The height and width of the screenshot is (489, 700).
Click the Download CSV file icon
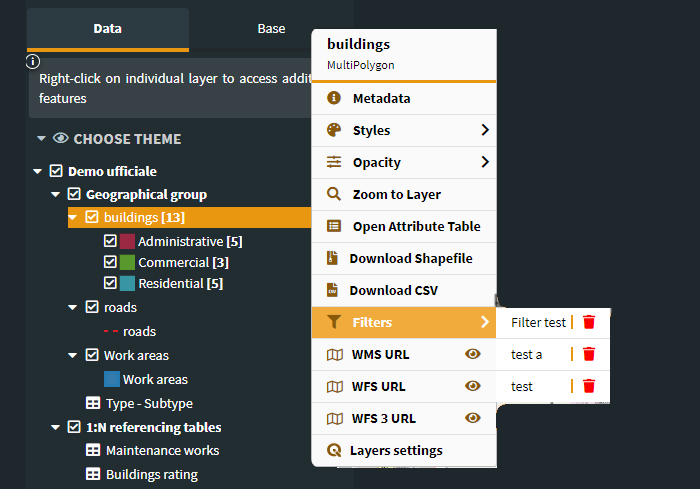click(x=332, y=290)
